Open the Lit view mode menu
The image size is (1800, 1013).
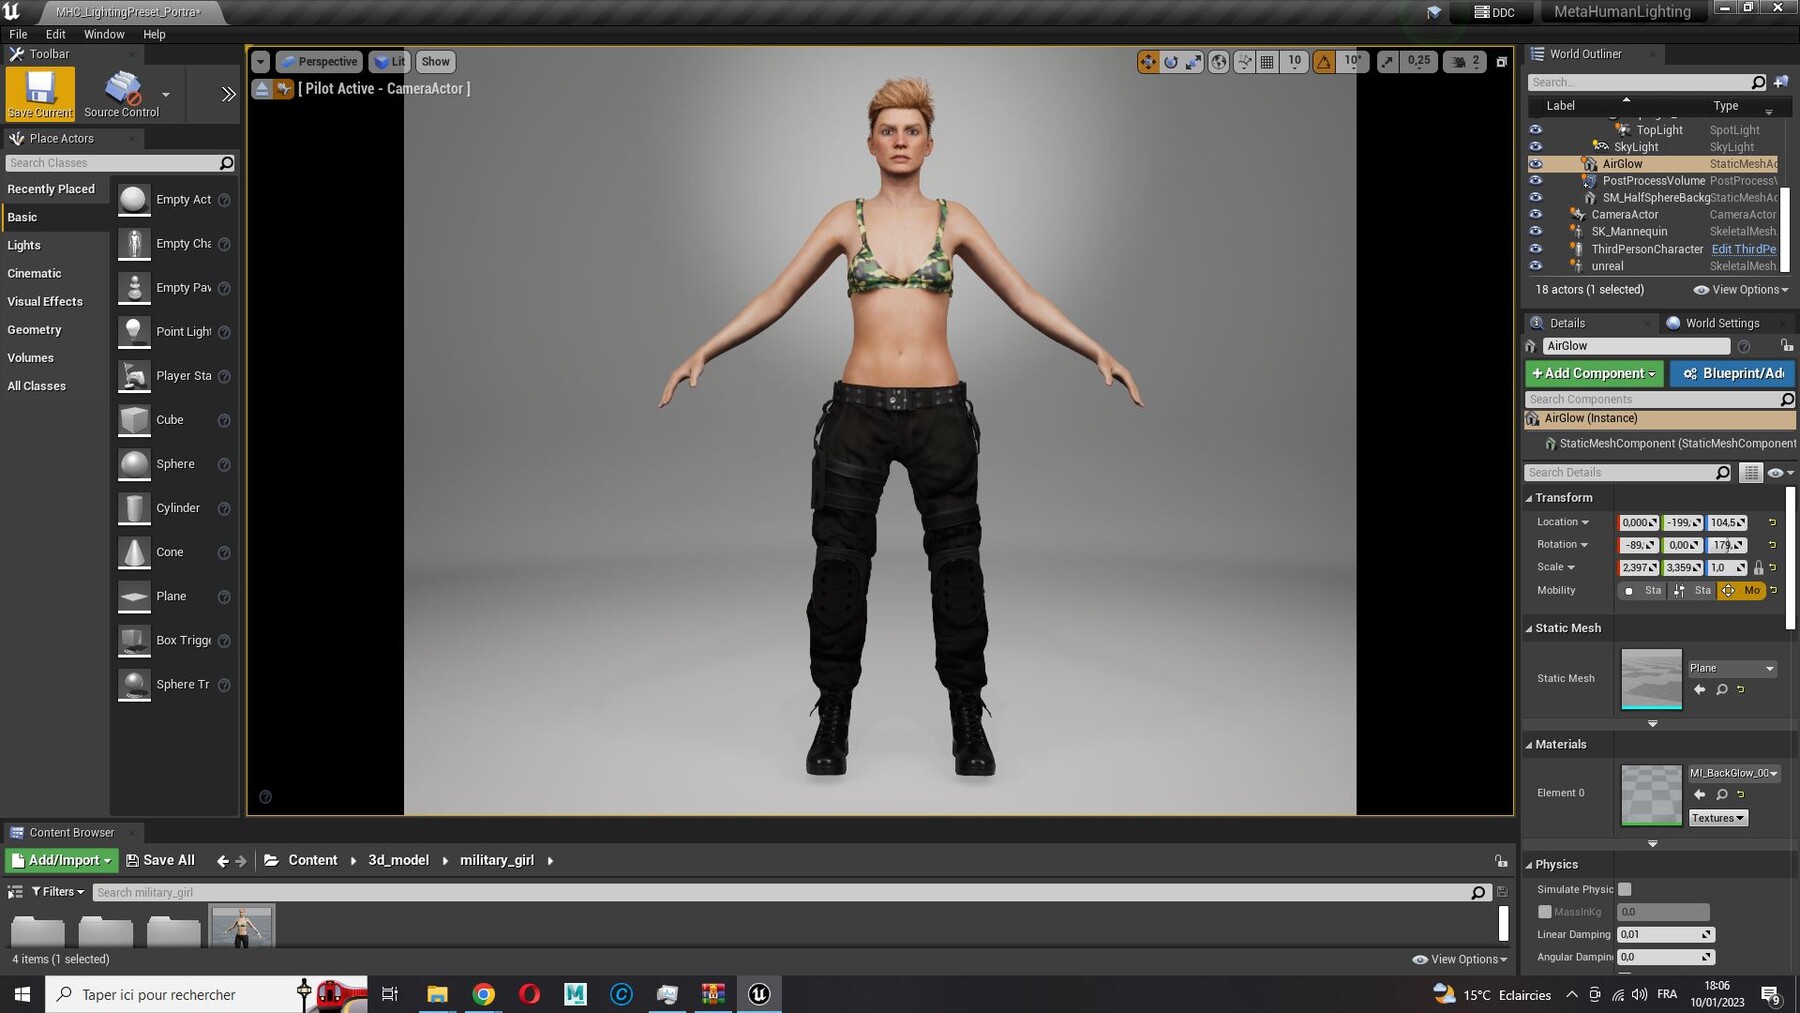click(389, 62)
